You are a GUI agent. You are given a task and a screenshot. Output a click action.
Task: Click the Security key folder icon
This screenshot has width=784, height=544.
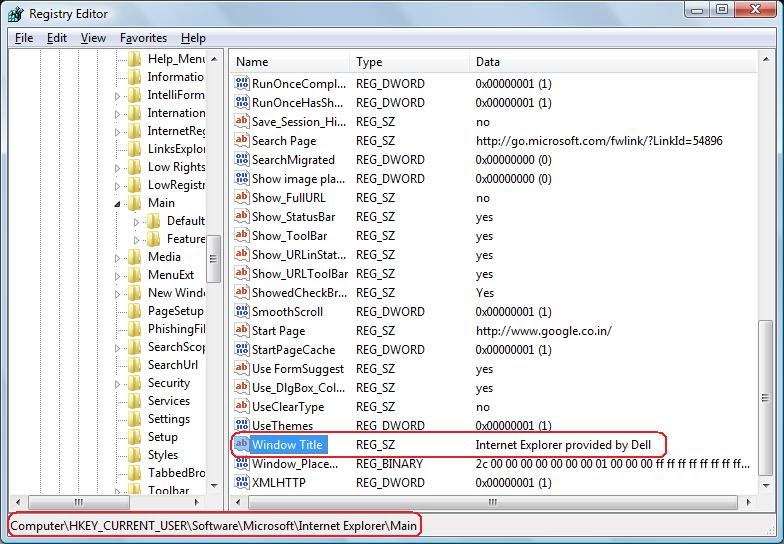[x=135, y=382]
